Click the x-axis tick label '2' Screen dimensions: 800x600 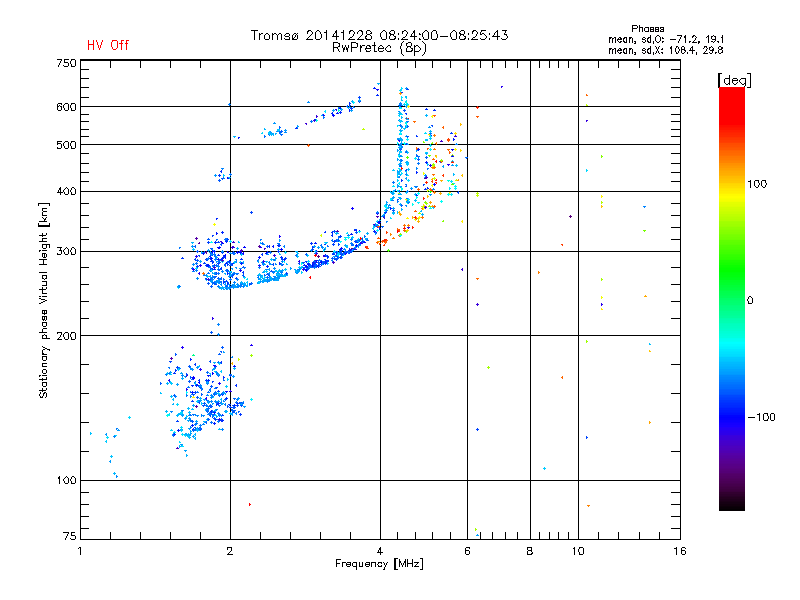(x=230, y=551)
